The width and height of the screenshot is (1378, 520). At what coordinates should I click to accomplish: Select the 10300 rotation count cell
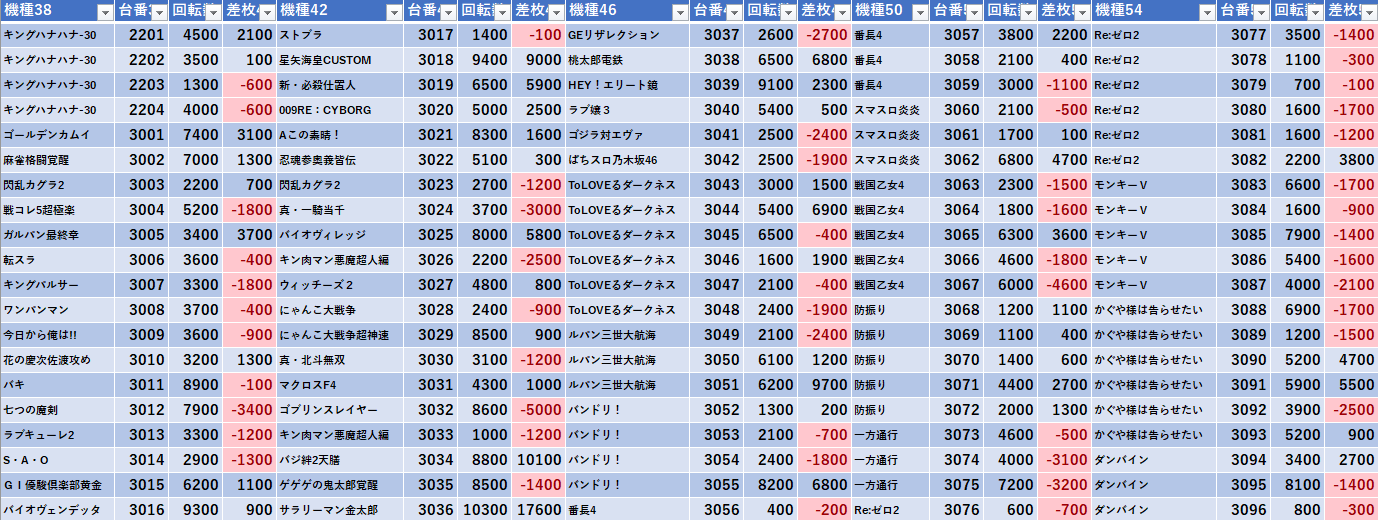click(485, 509)
